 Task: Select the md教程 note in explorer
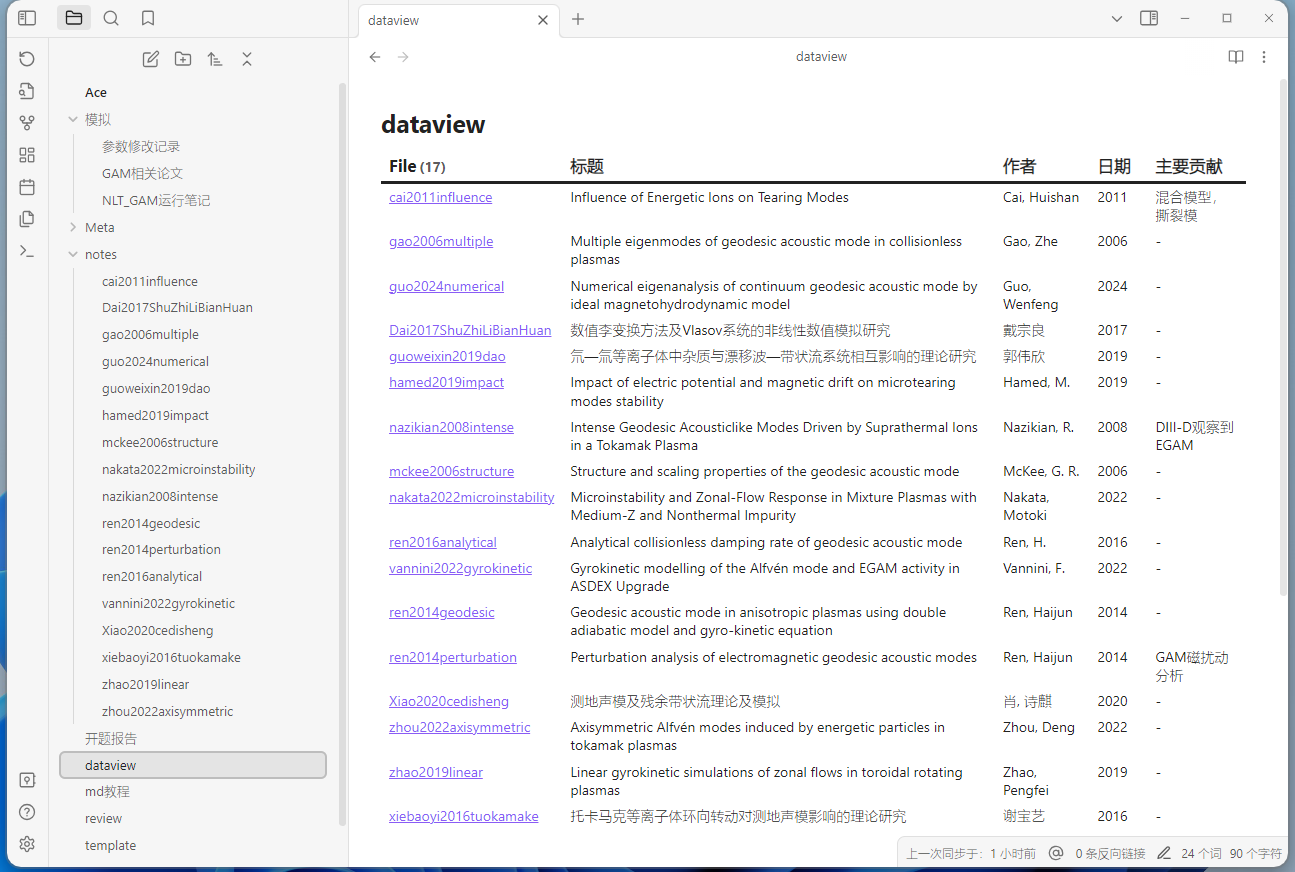click(107, 792)
